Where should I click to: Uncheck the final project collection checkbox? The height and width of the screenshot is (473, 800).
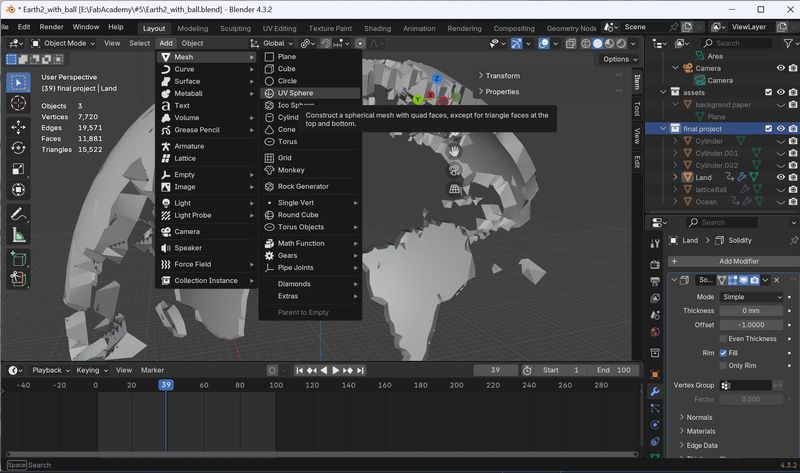click(768, 129)
